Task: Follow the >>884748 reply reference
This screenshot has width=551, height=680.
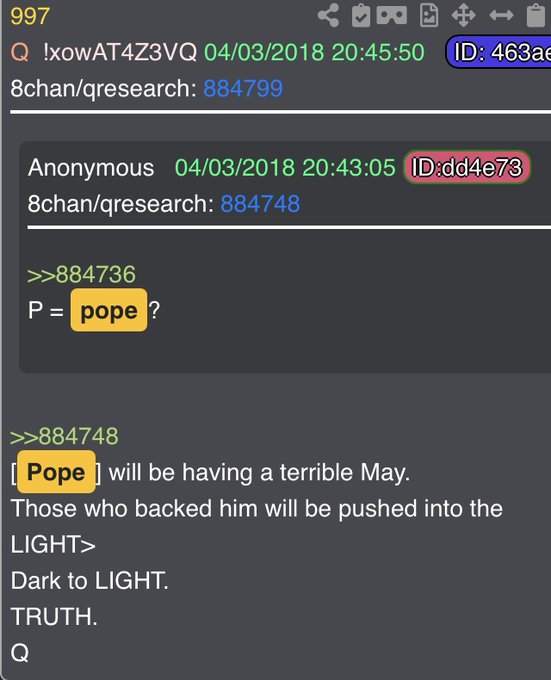Action: [64, 436]
